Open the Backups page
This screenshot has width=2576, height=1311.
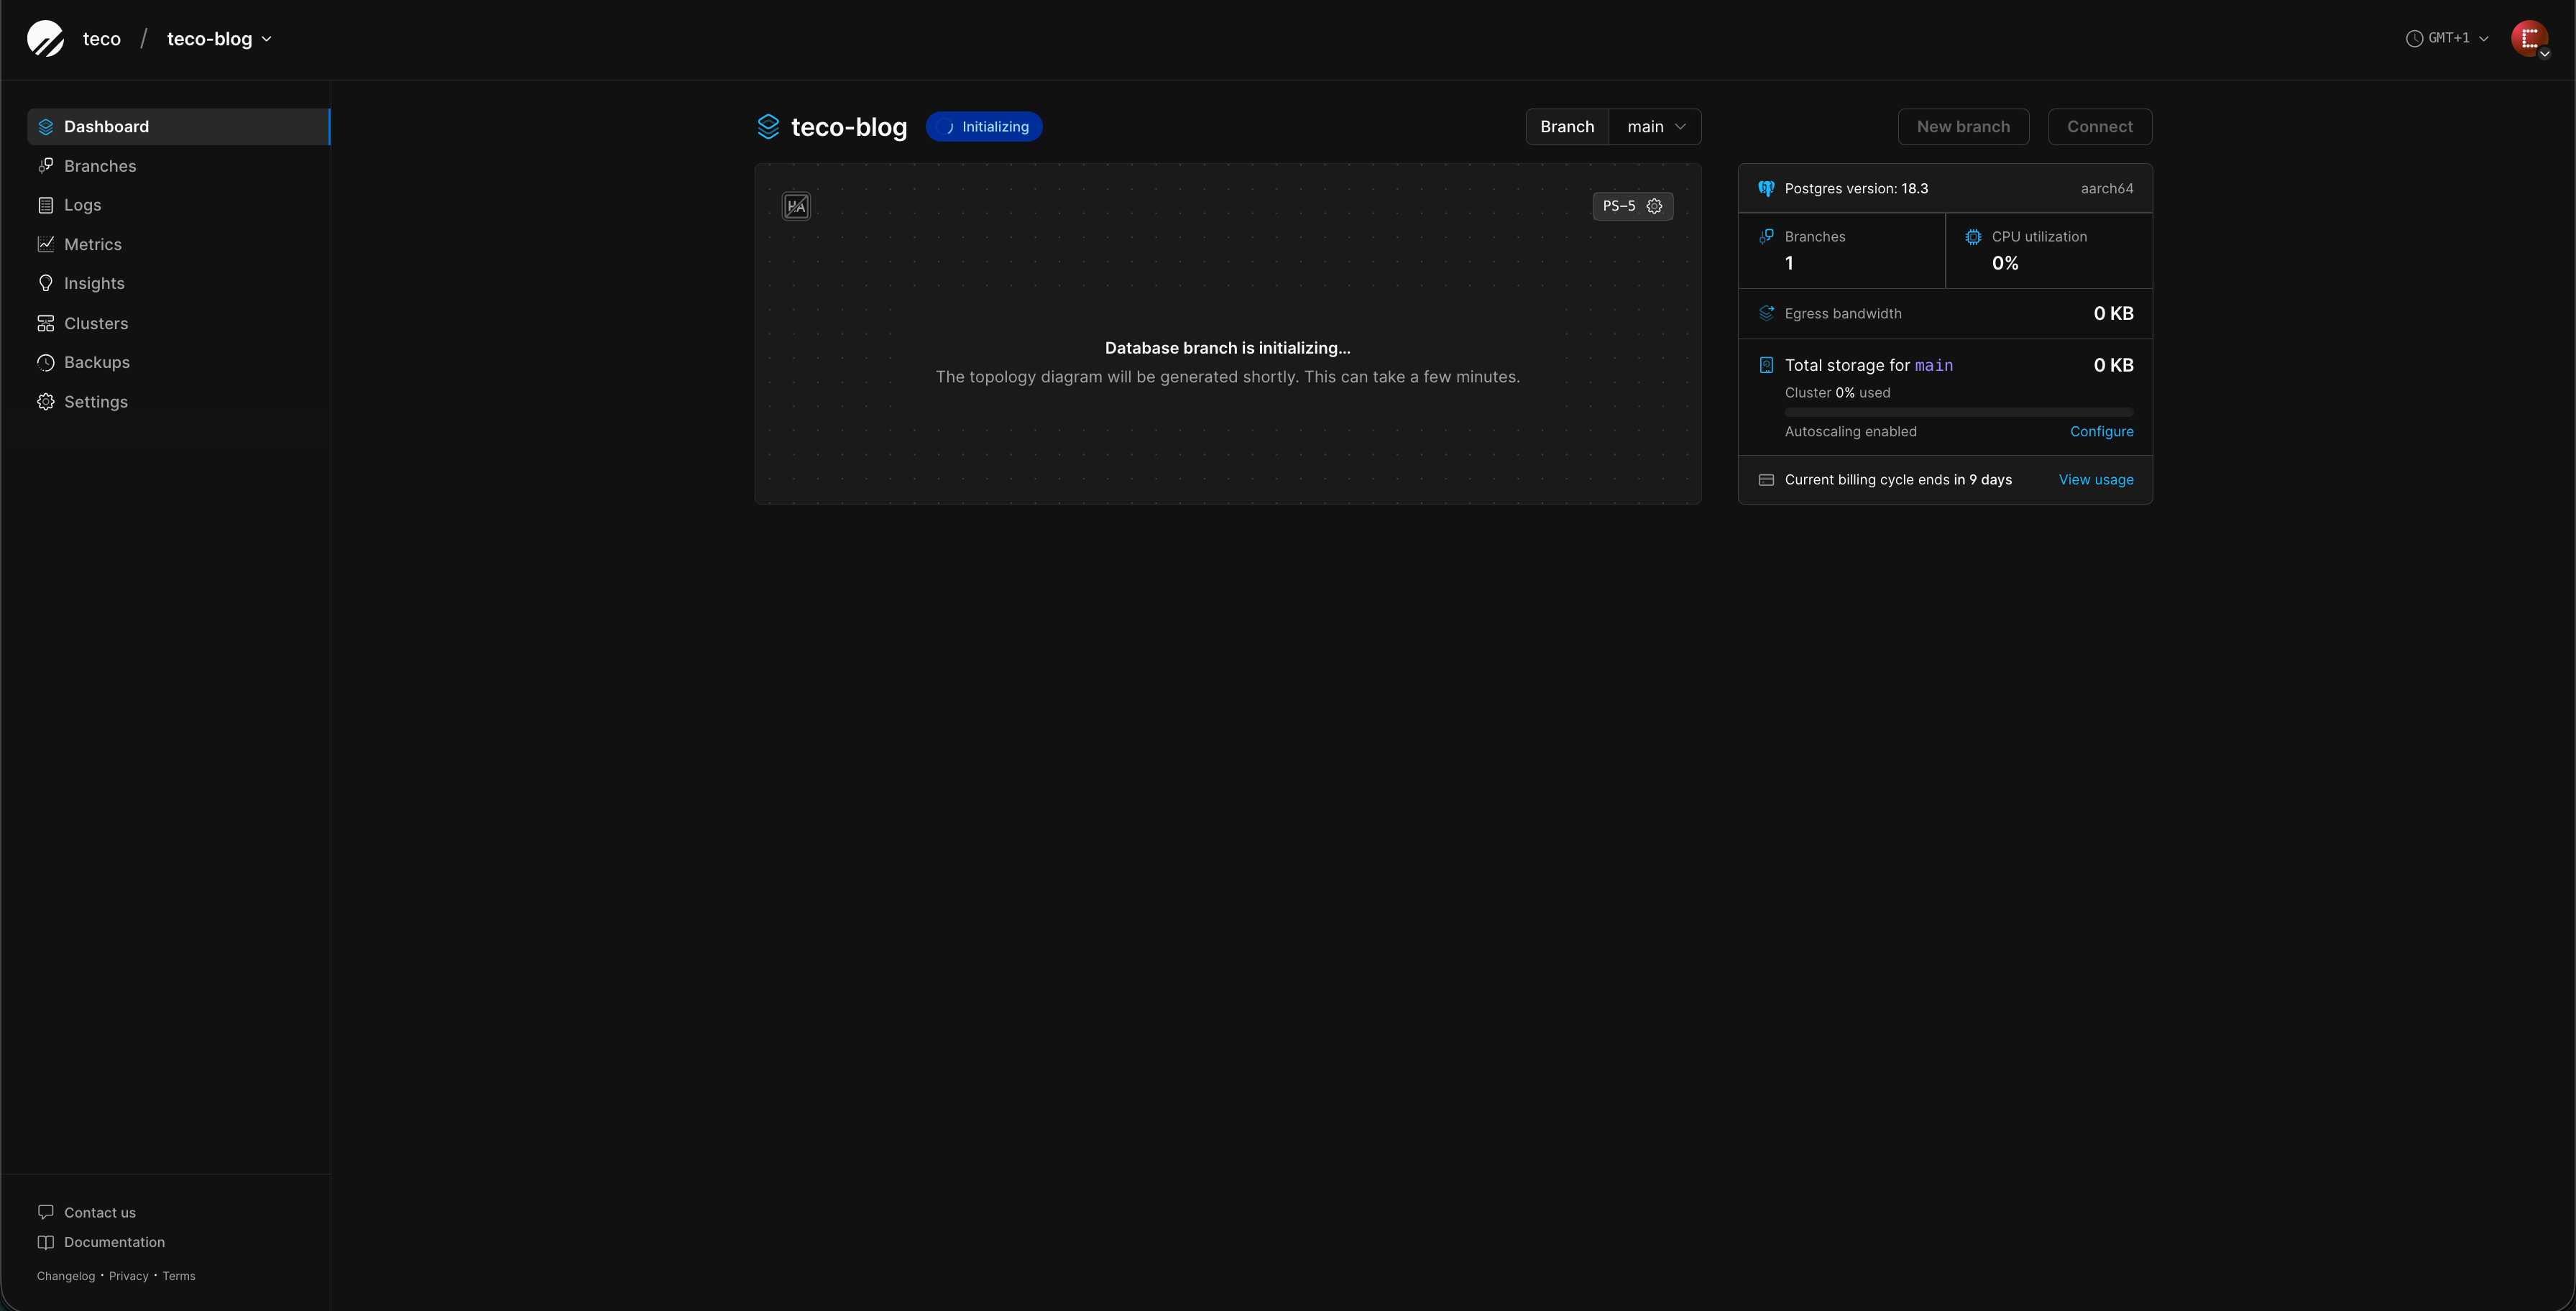click(96, 363)
